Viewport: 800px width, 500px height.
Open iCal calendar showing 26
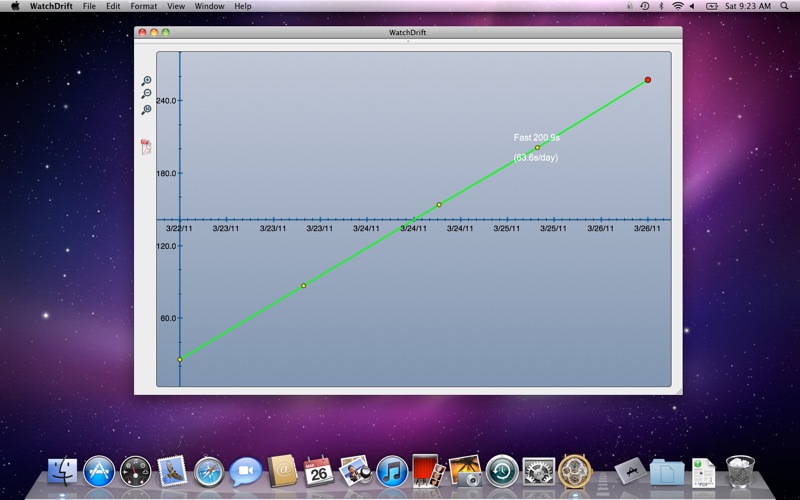tap(318, 470)
